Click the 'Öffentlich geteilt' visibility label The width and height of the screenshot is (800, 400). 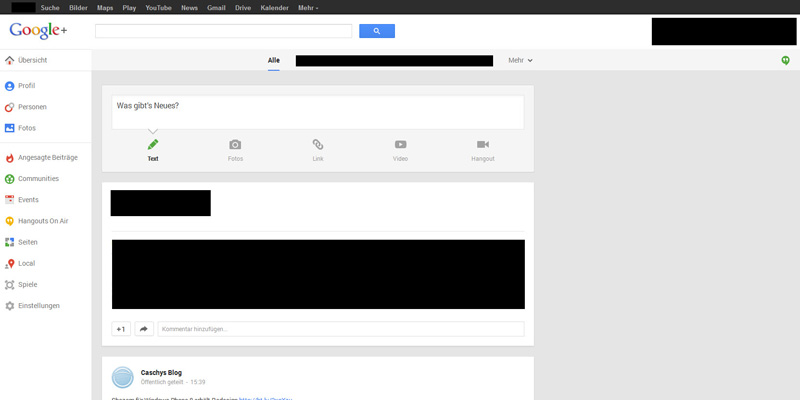162,382
